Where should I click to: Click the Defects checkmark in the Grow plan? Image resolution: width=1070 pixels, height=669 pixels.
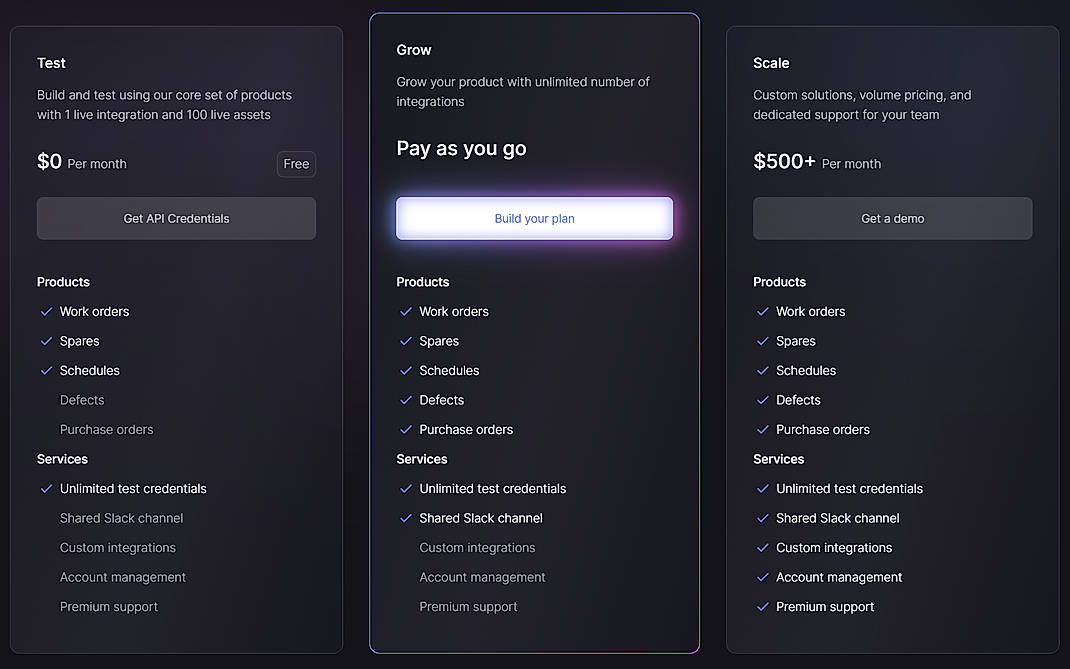[x=406, y=400]
